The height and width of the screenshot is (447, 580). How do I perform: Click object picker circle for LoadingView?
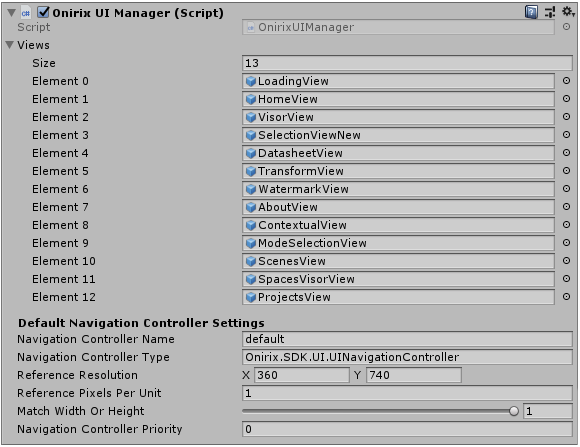coord(566,81)
